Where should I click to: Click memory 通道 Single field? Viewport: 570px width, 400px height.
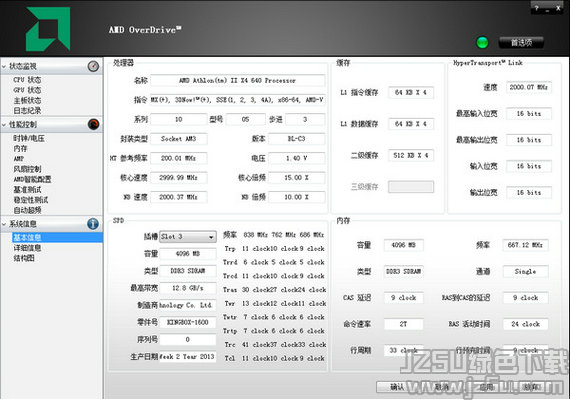point(525,271)
